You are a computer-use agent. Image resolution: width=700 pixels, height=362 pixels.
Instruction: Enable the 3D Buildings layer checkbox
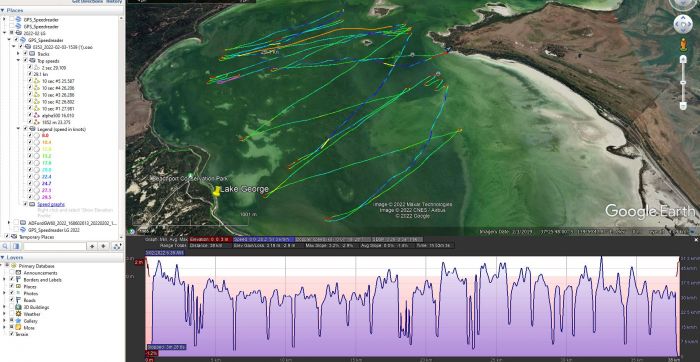coord(12,307)
